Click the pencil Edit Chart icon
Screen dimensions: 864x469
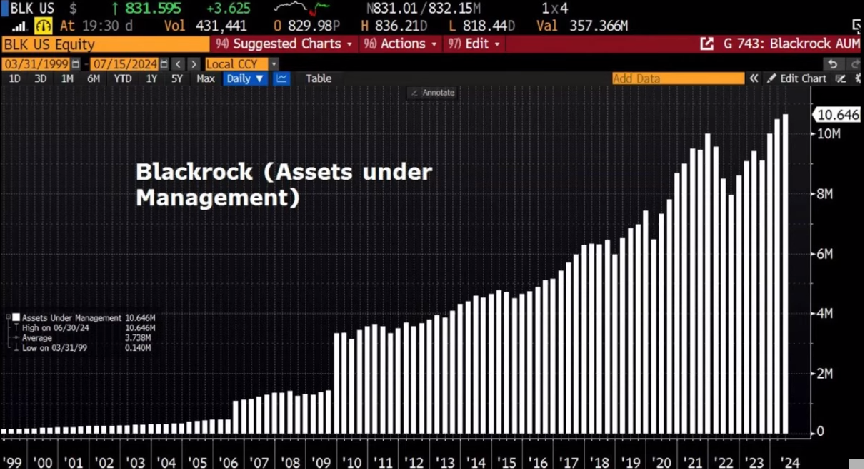[771, 79]
